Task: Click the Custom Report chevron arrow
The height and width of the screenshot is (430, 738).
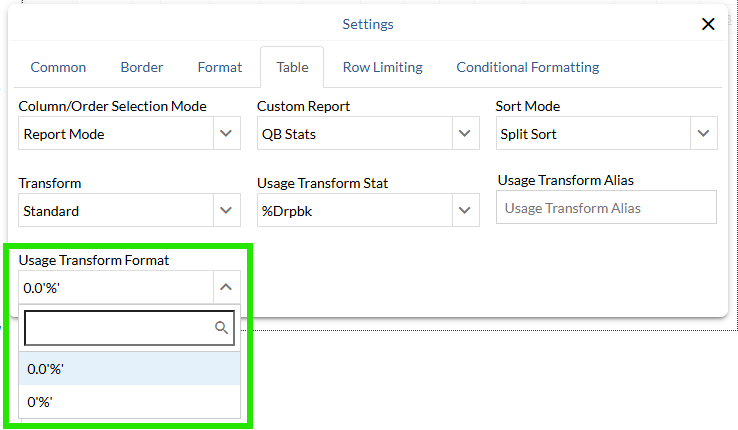Action: point(465,133)
